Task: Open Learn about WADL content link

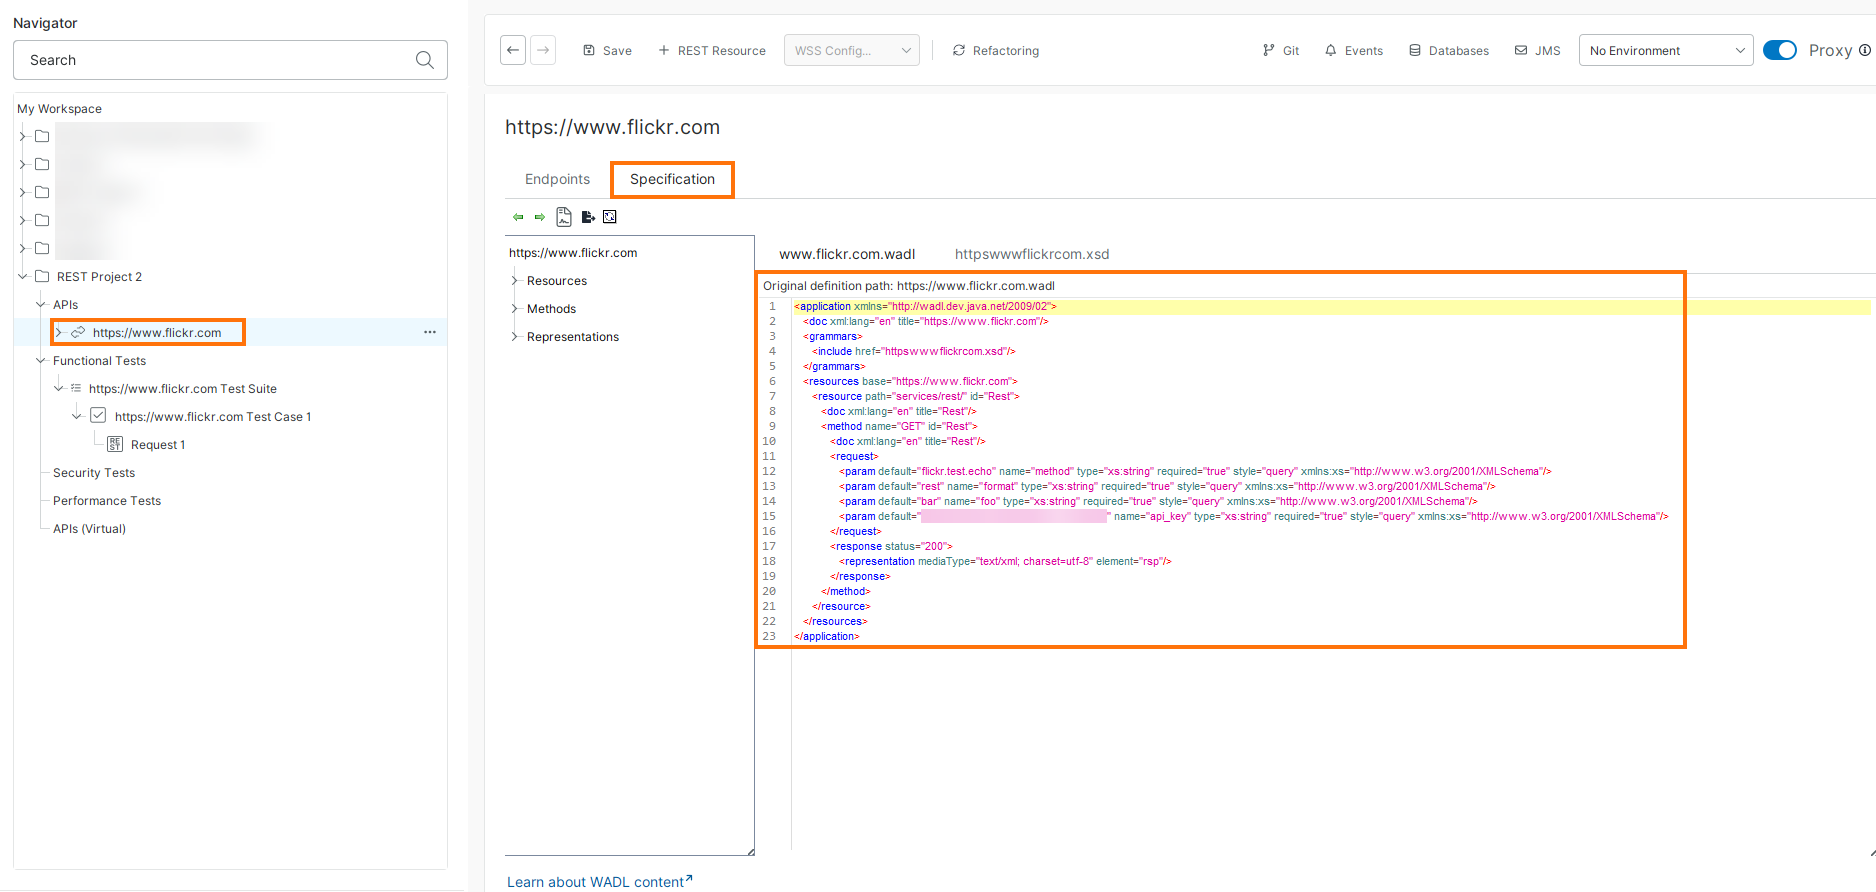Action: (599, 881)
